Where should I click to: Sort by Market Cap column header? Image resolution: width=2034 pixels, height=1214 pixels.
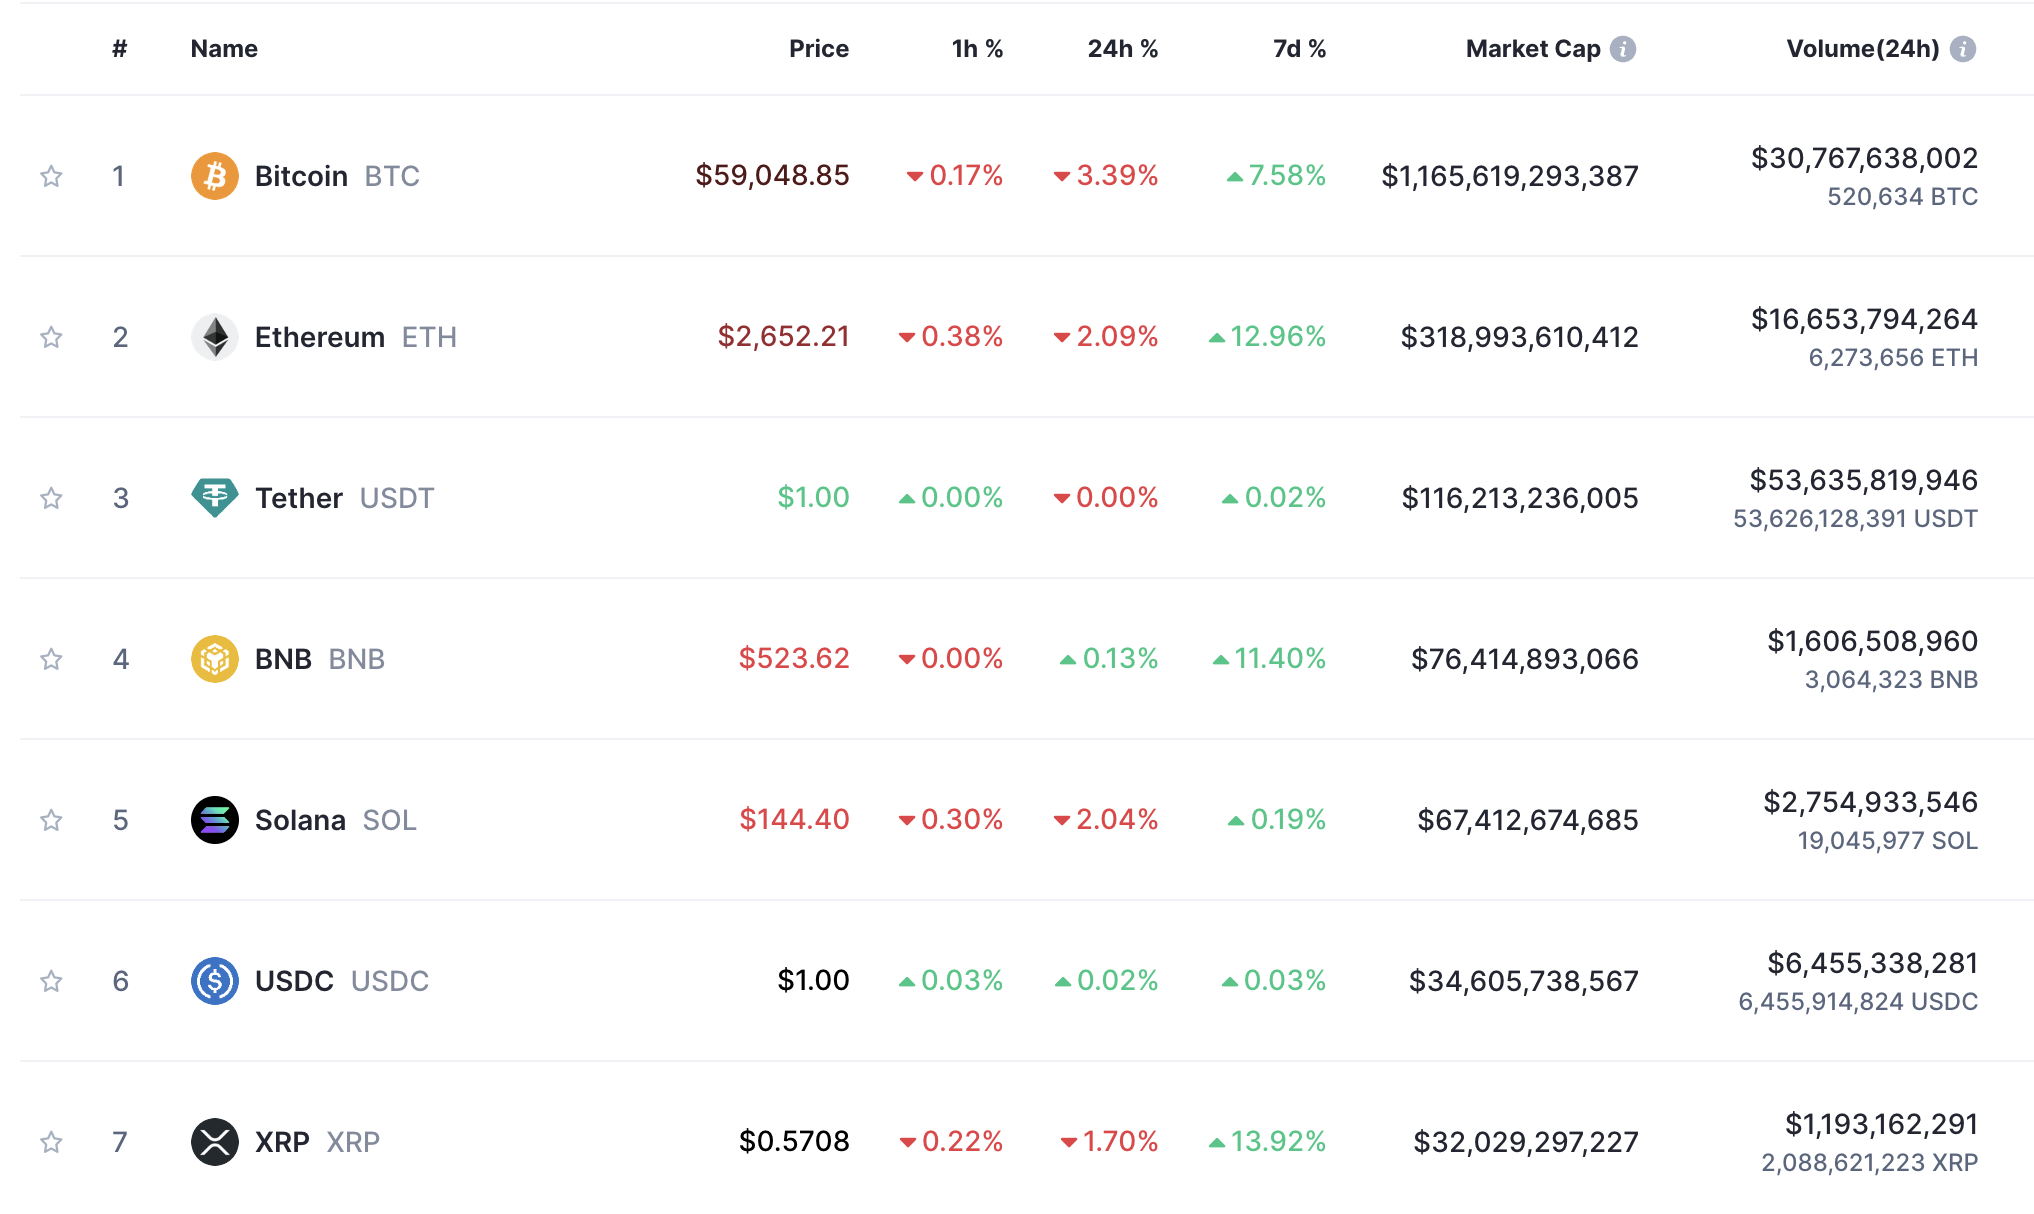pyautogui.click(x=1533, y=49)
